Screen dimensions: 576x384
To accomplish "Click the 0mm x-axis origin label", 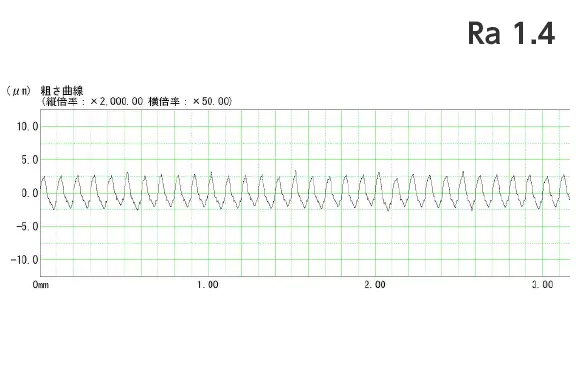I will pos(40,285).
